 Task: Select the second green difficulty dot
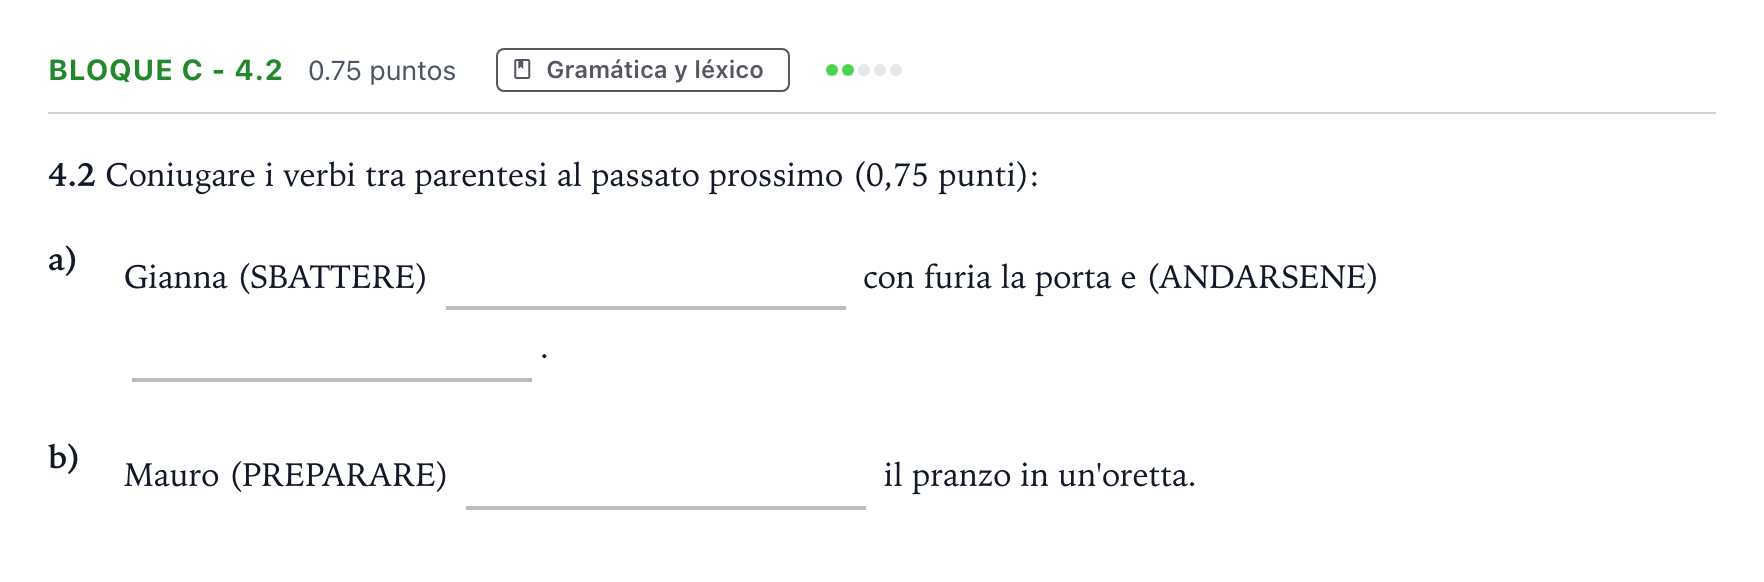tap(848, 70)
